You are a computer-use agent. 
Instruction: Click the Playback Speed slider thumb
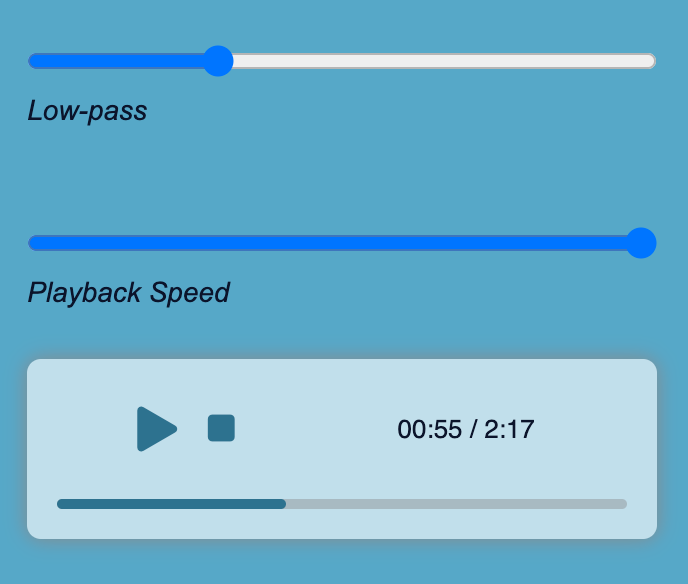tap(641, 243)
